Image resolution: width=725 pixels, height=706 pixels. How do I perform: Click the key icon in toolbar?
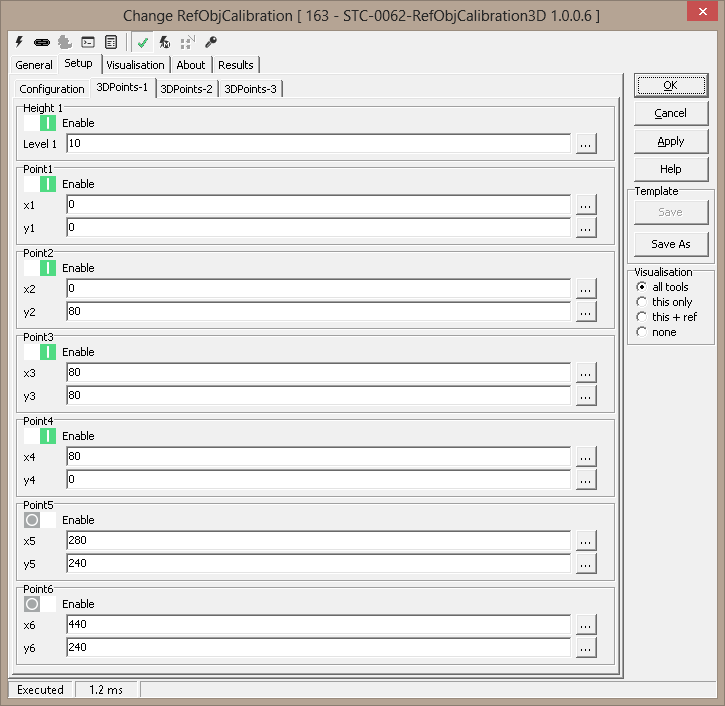210,42
